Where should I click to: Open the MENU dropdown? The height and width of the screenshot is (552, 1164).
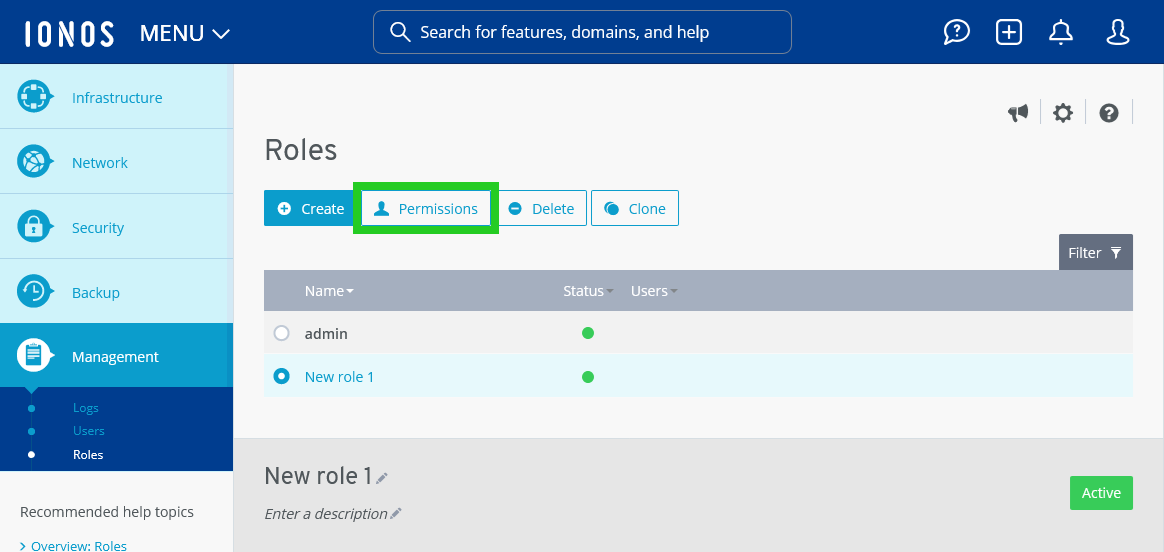pyautogui.click(x=185, y=33)
